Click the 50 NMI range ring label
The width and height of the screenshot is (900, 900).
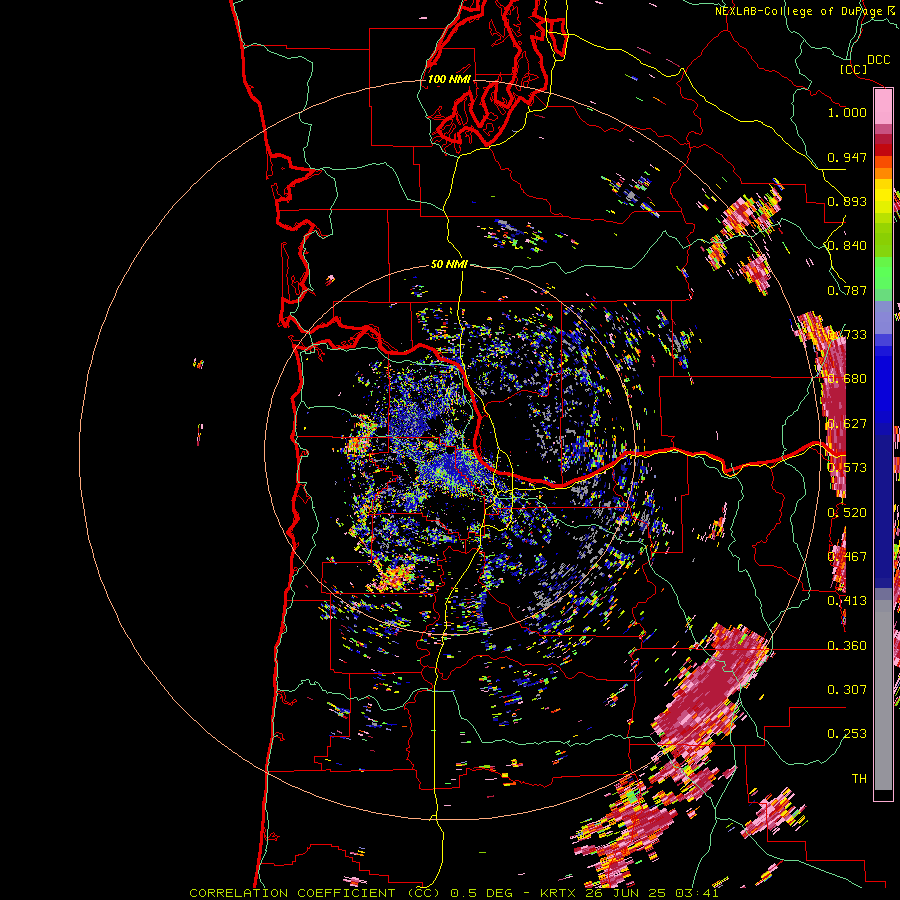[449, 265]
